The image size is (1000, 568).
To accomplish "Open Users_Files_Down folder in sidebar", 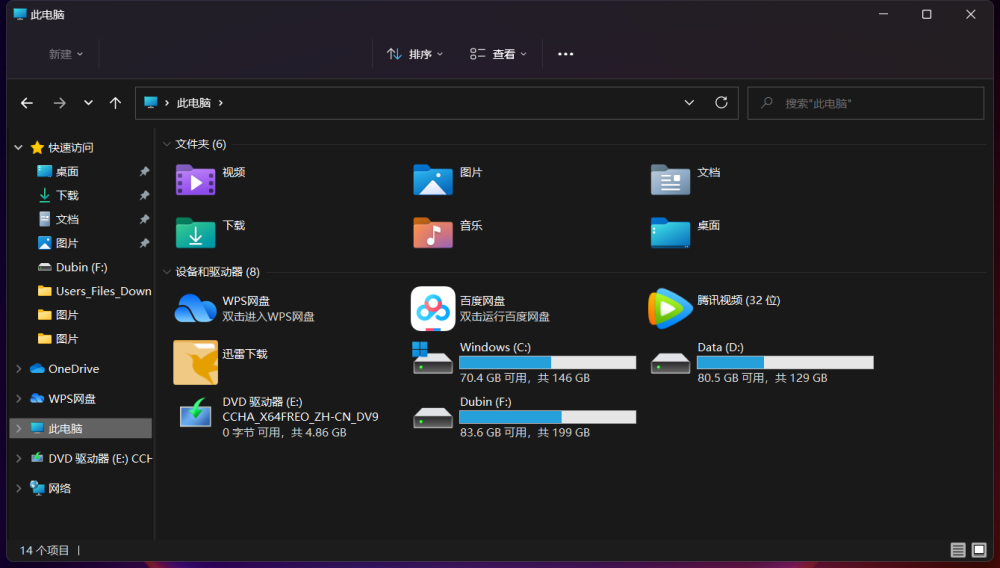I will click(x=103, y=291).
